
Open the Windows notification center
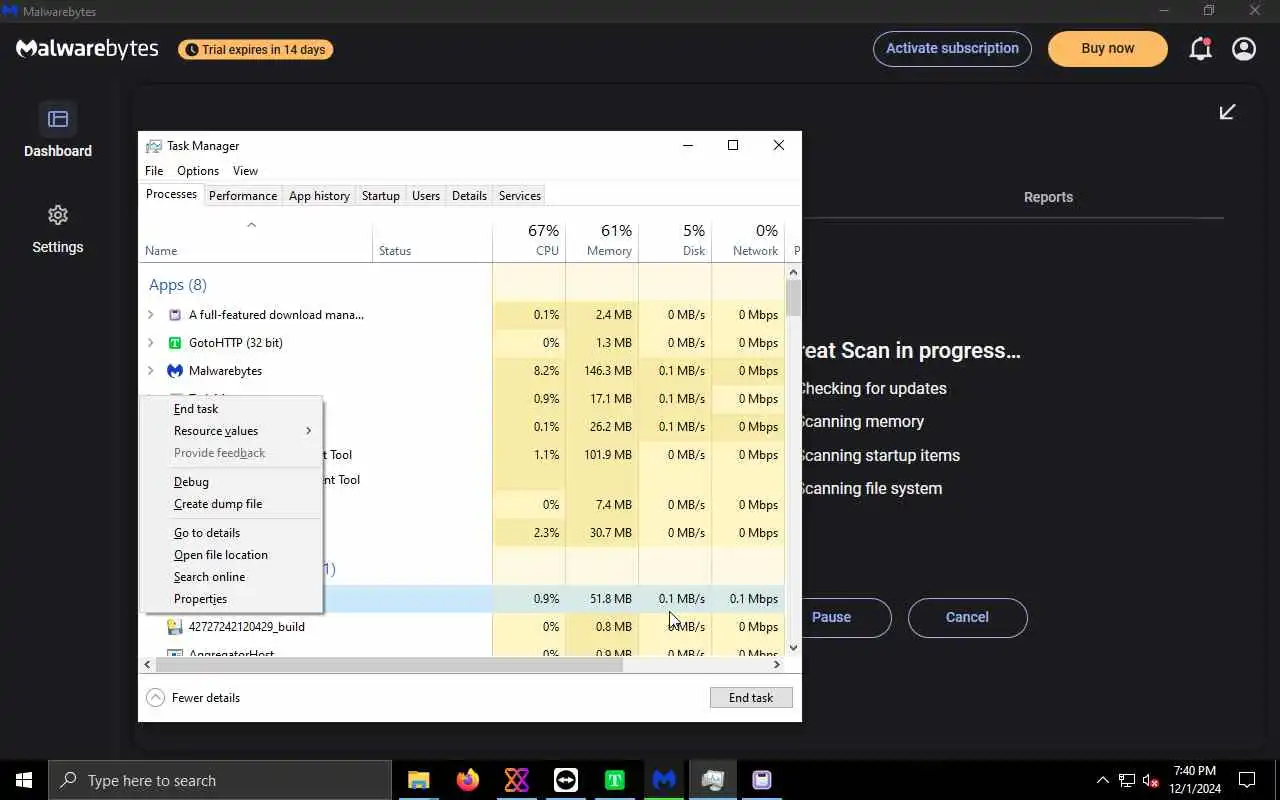pos(1247,780)
